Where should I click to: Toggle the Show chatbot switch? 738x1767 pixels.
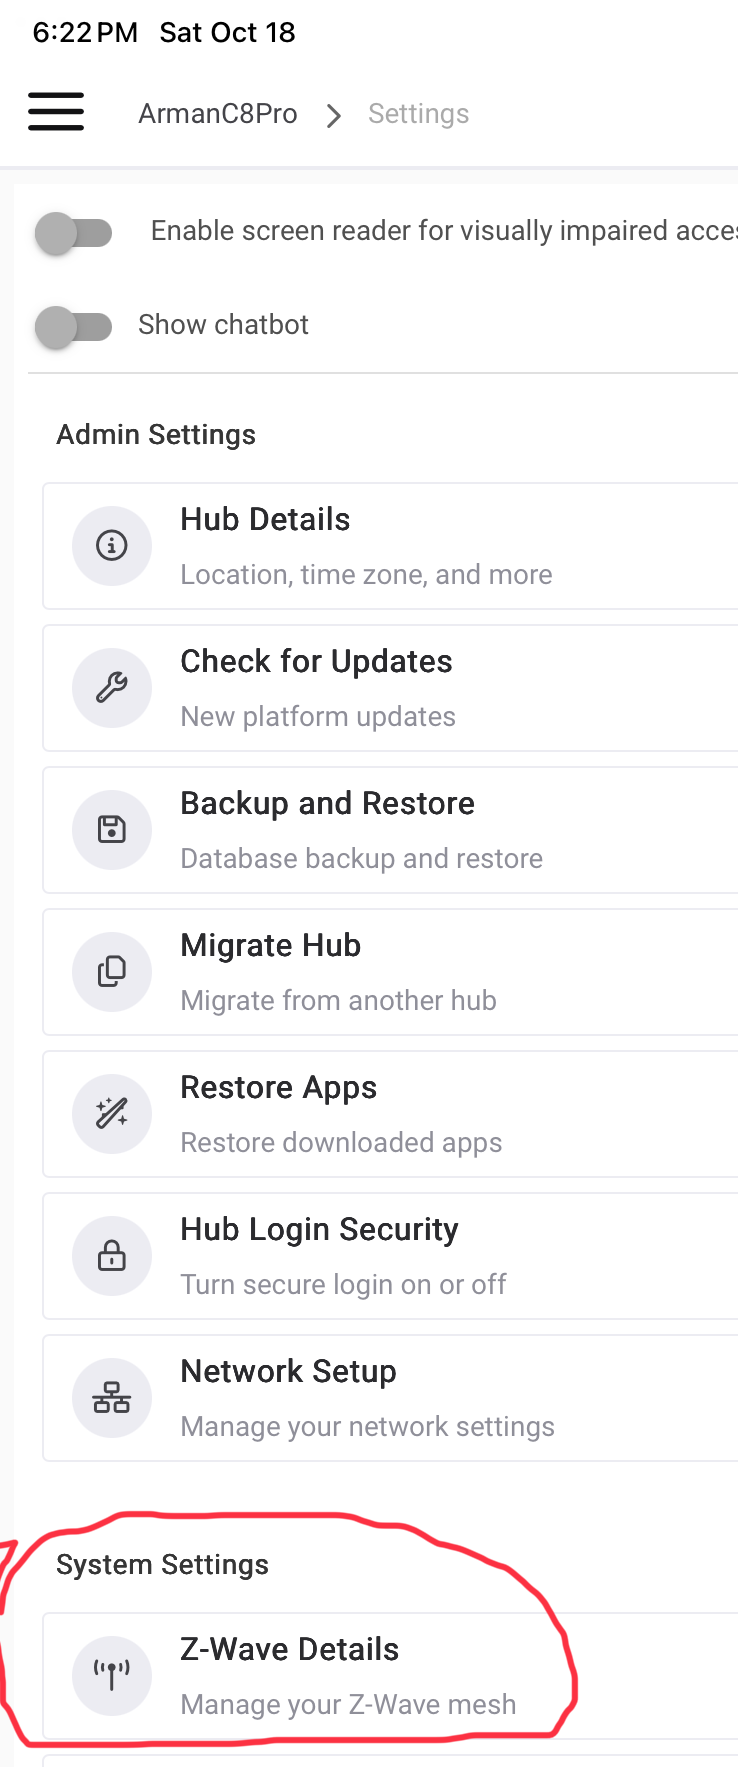(74, 326)
